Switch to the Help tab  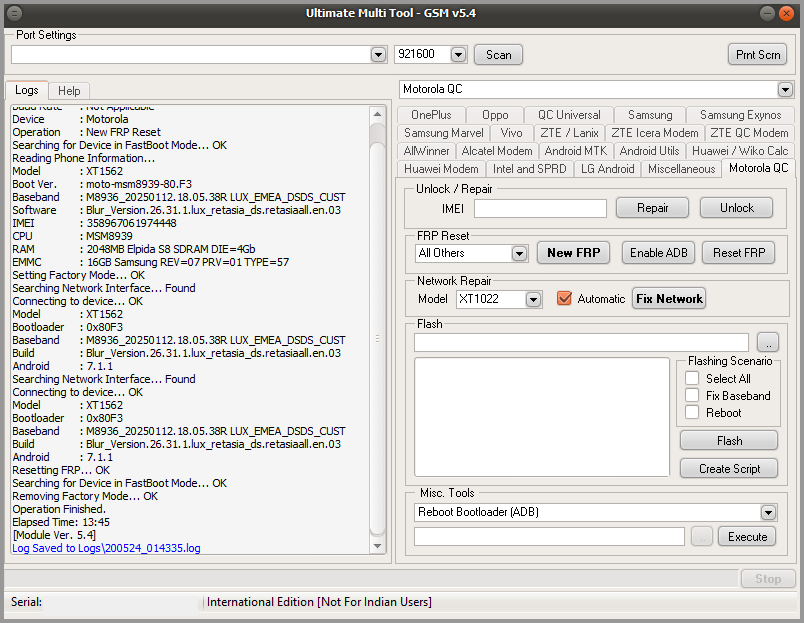(69, 91)
